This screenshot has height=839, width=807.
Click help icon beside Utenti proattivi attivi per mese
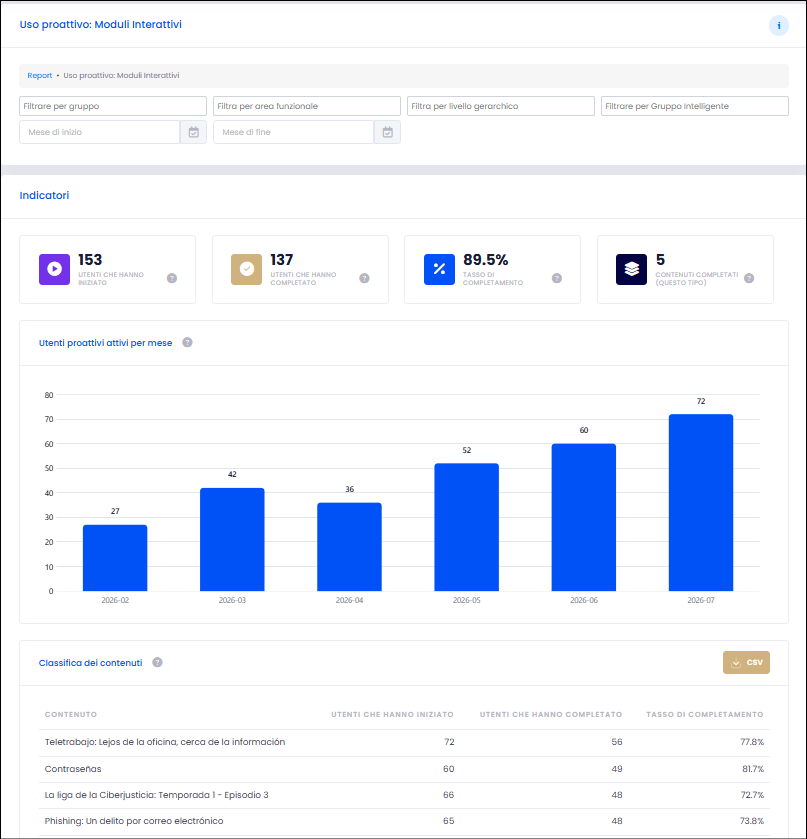[x=187, y=342]
